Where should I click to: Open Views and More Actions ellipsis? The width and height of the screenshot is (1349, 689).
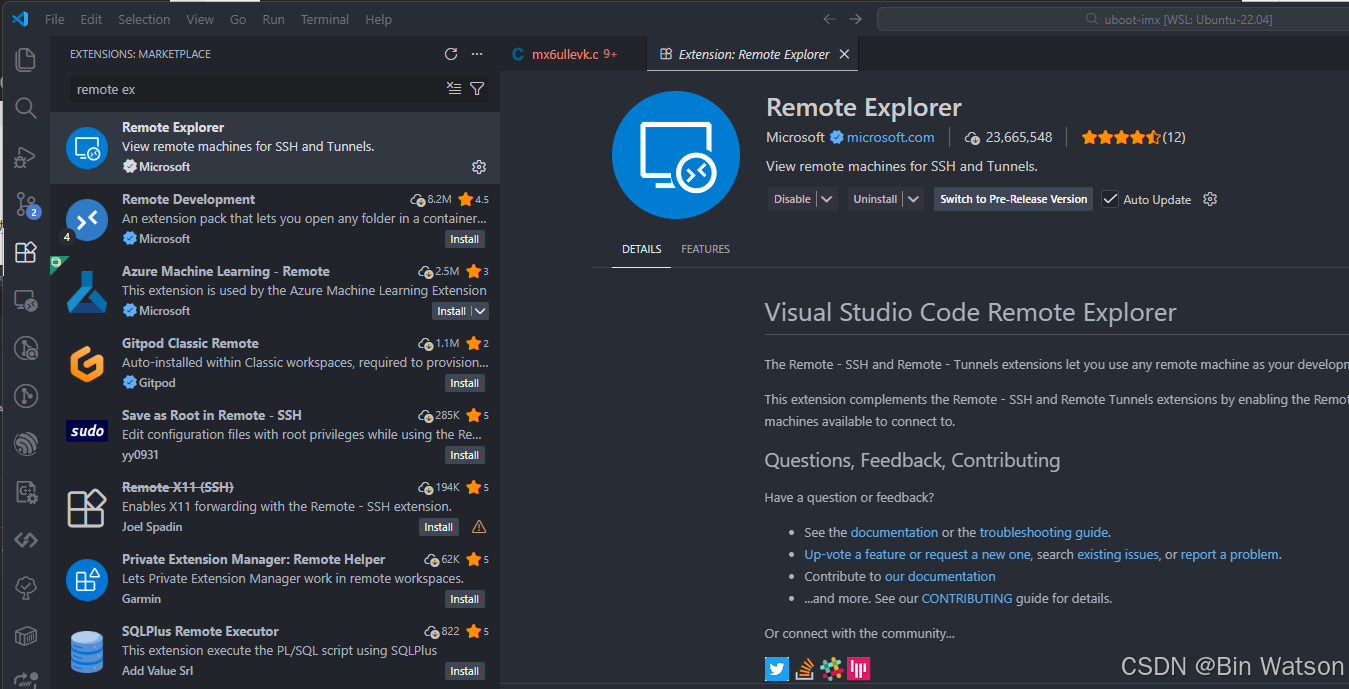click(x=477, y=54)
